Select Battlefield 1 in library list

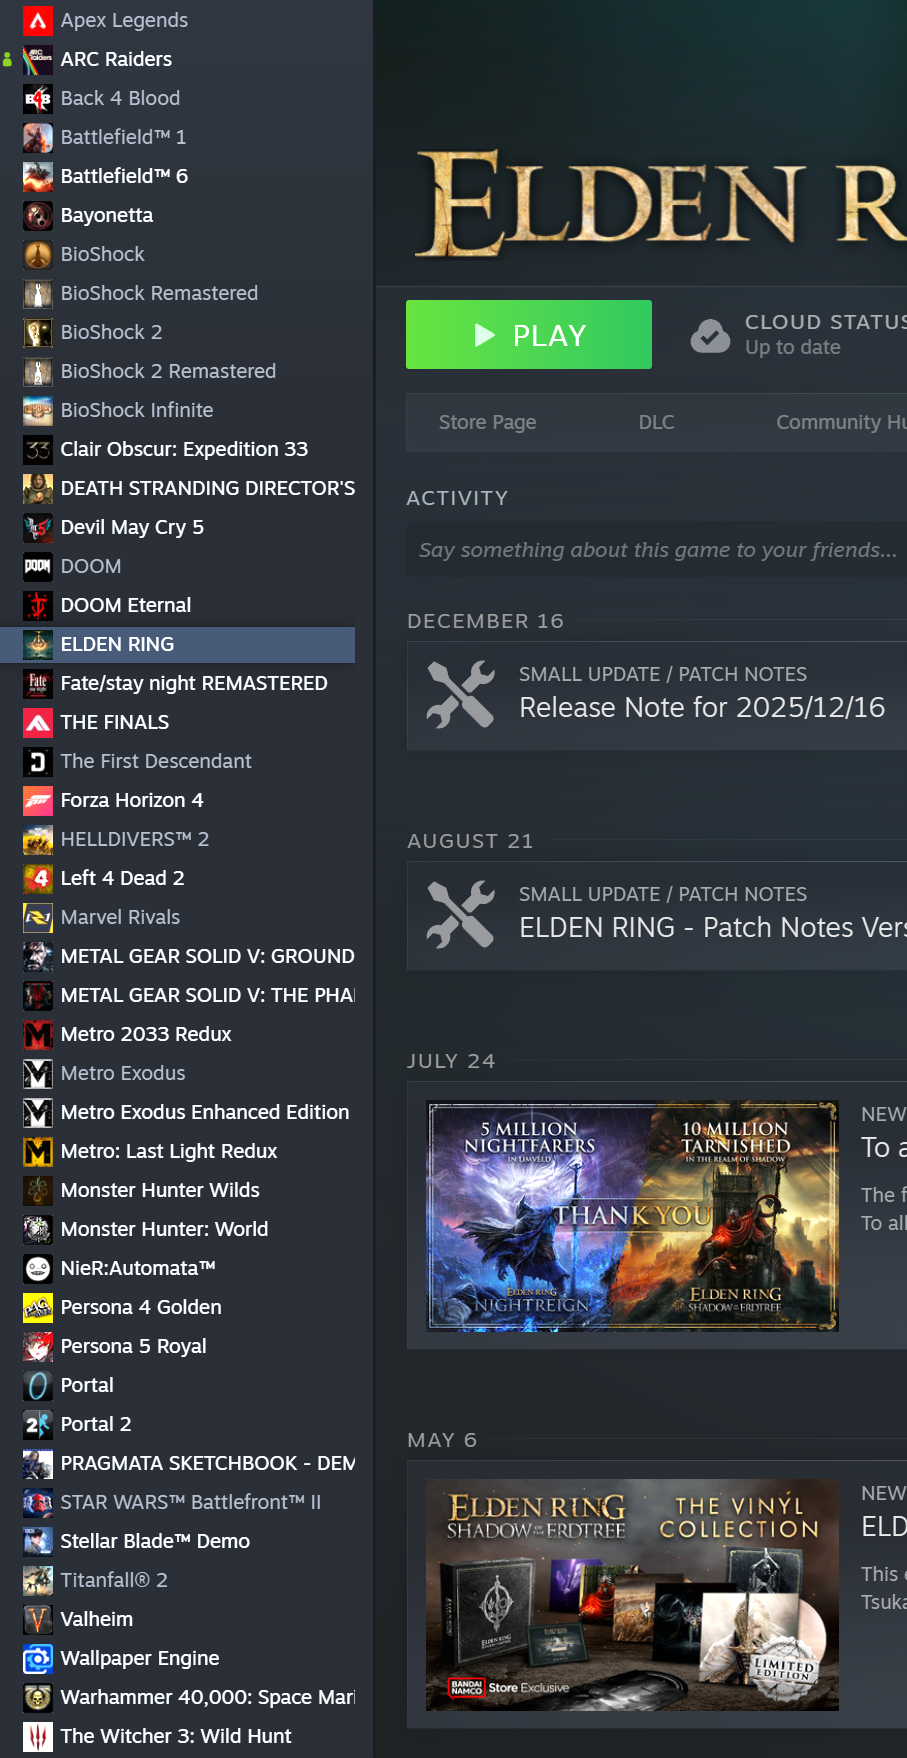point(178,137)
